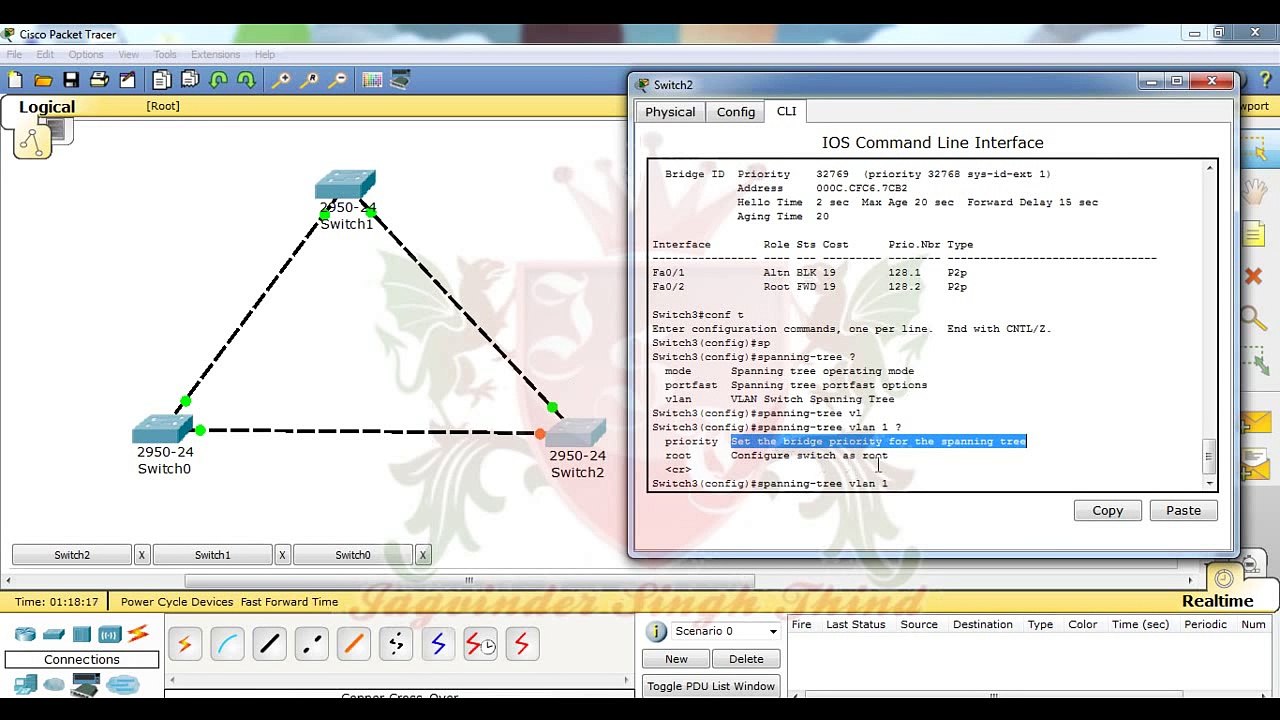Select the CLI tab in Switch2
This screenshot has height=720, width=1280.
click(787, 111)
